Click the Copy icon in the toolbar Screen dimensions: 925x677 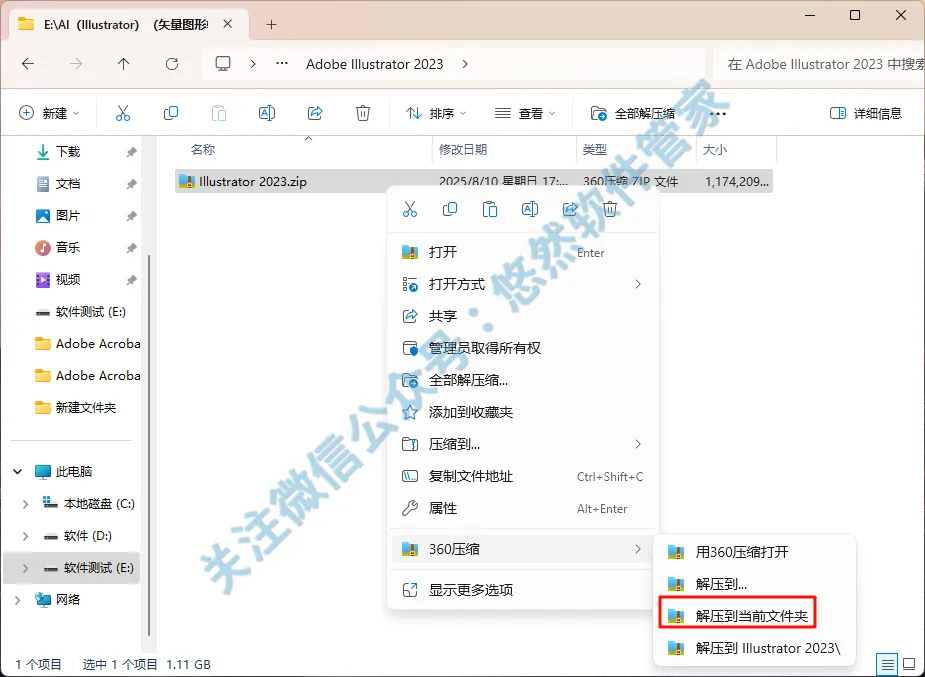[170, 113]
